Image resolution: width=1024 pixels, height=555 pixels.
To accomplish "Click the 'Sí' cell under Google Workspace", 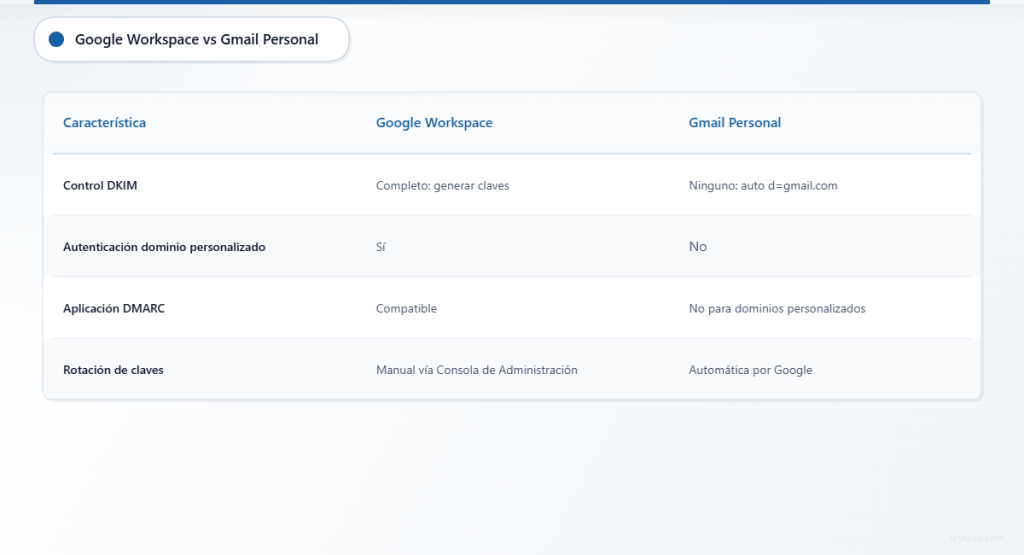I will coord(381,247).
